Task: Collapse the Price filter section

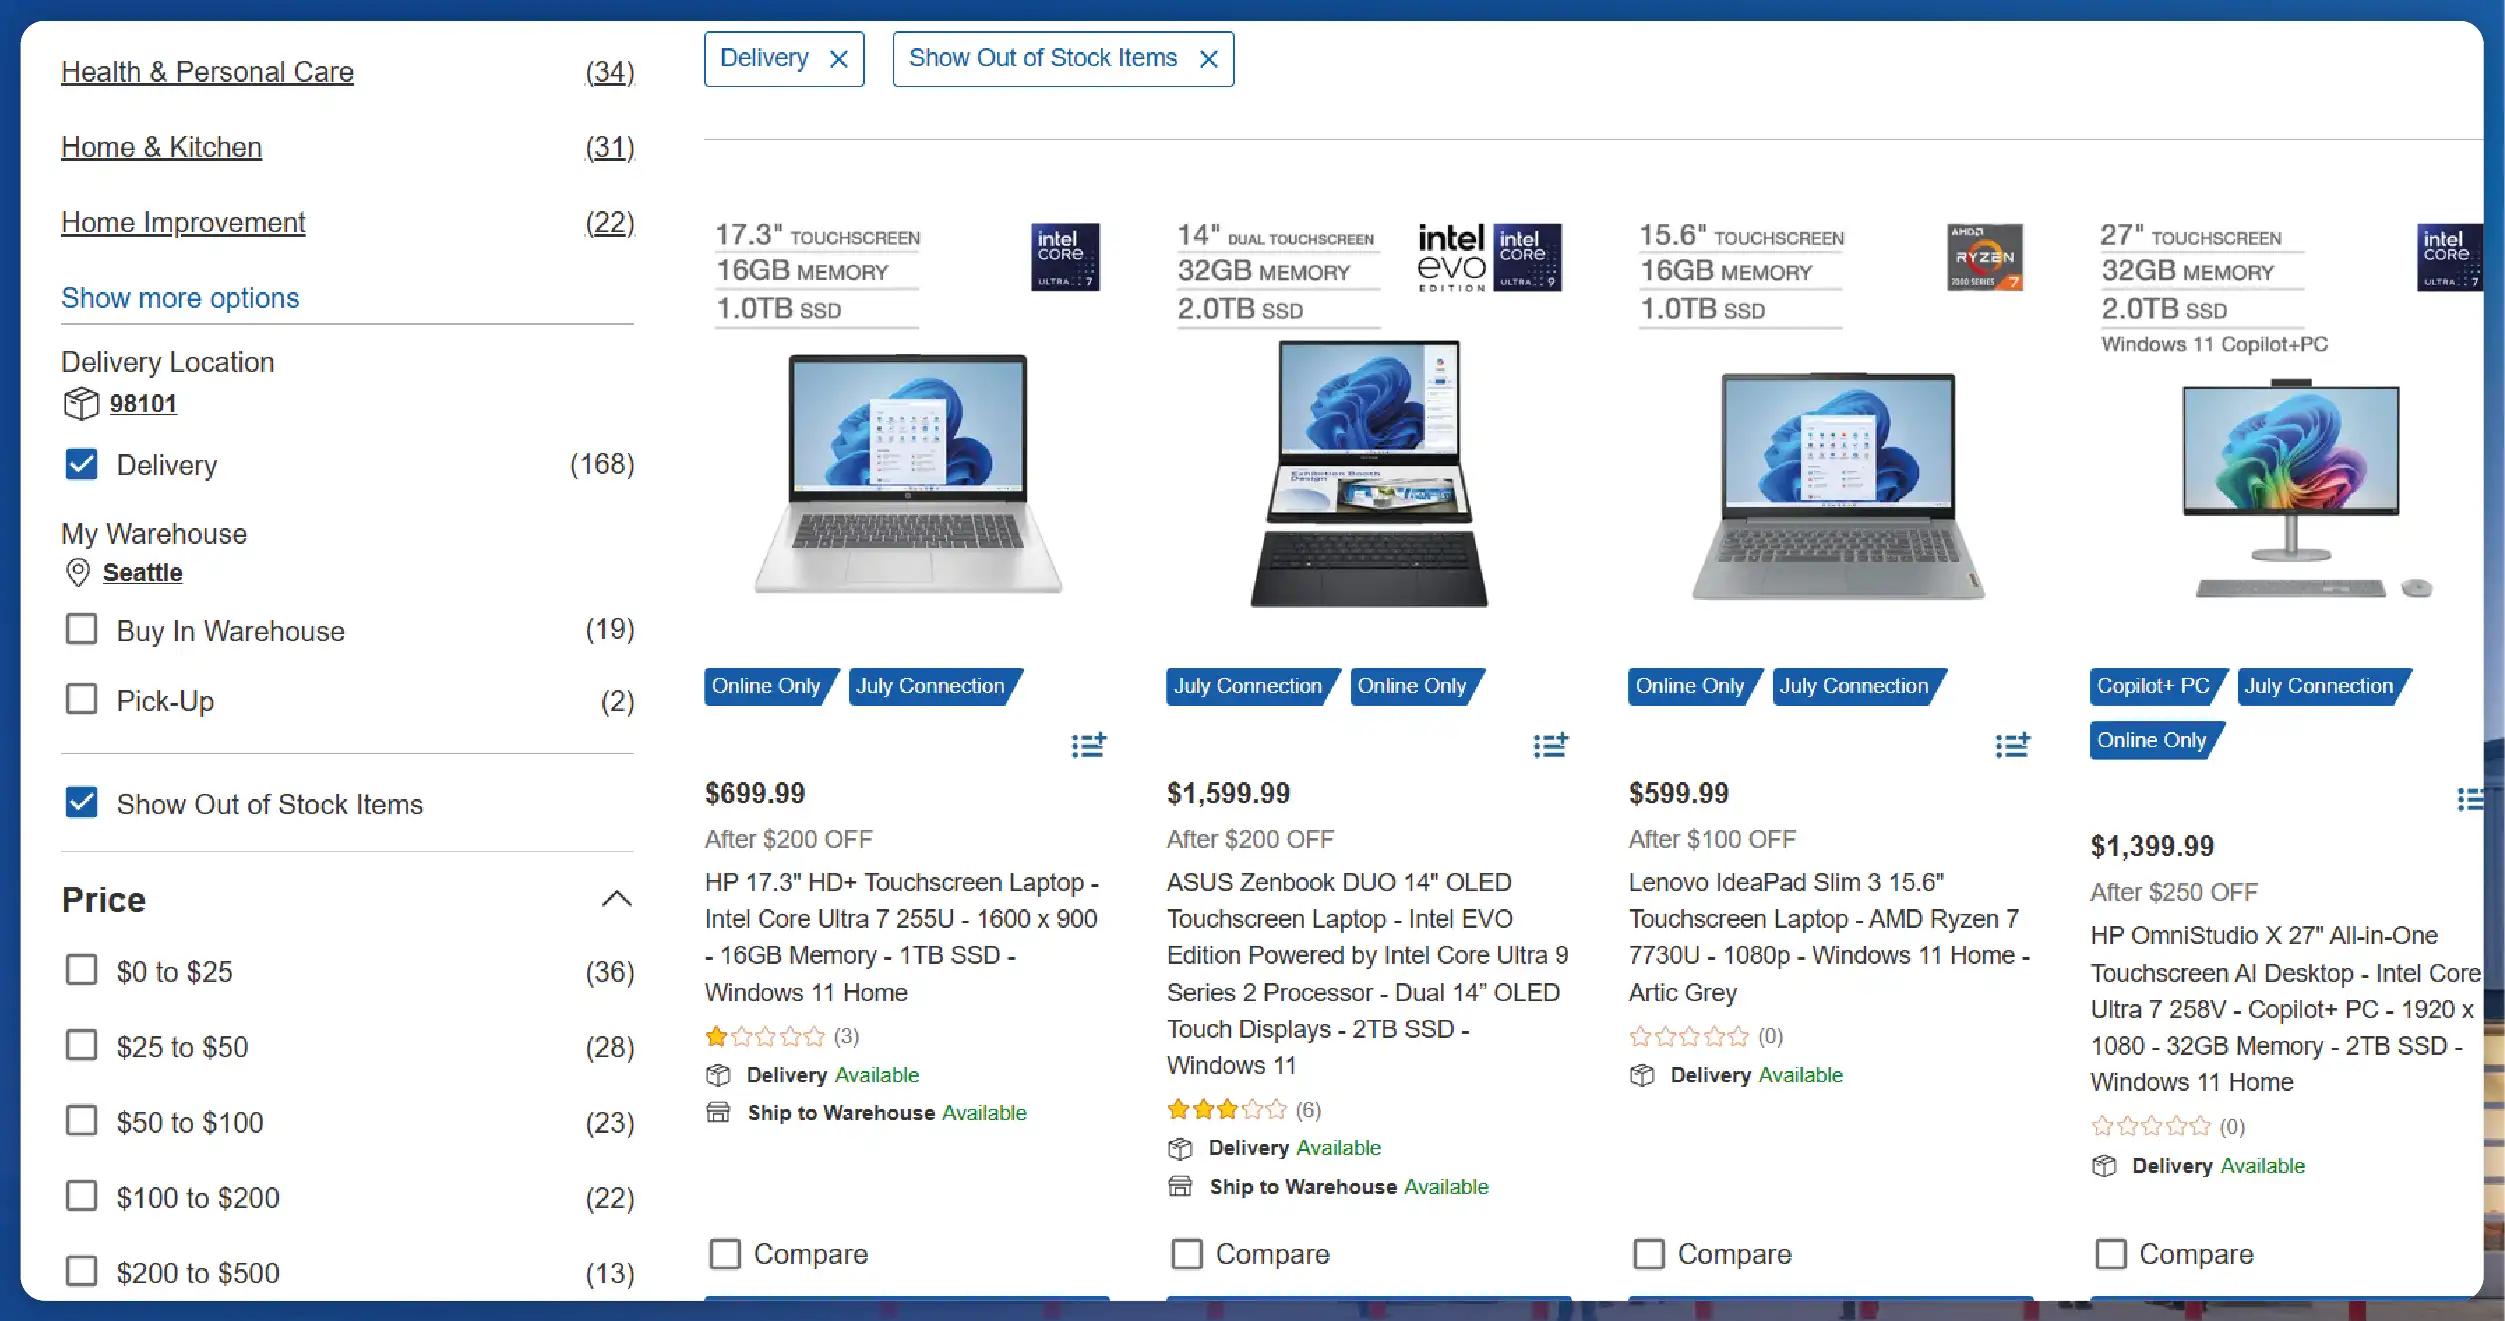Action: coord(619,898)
